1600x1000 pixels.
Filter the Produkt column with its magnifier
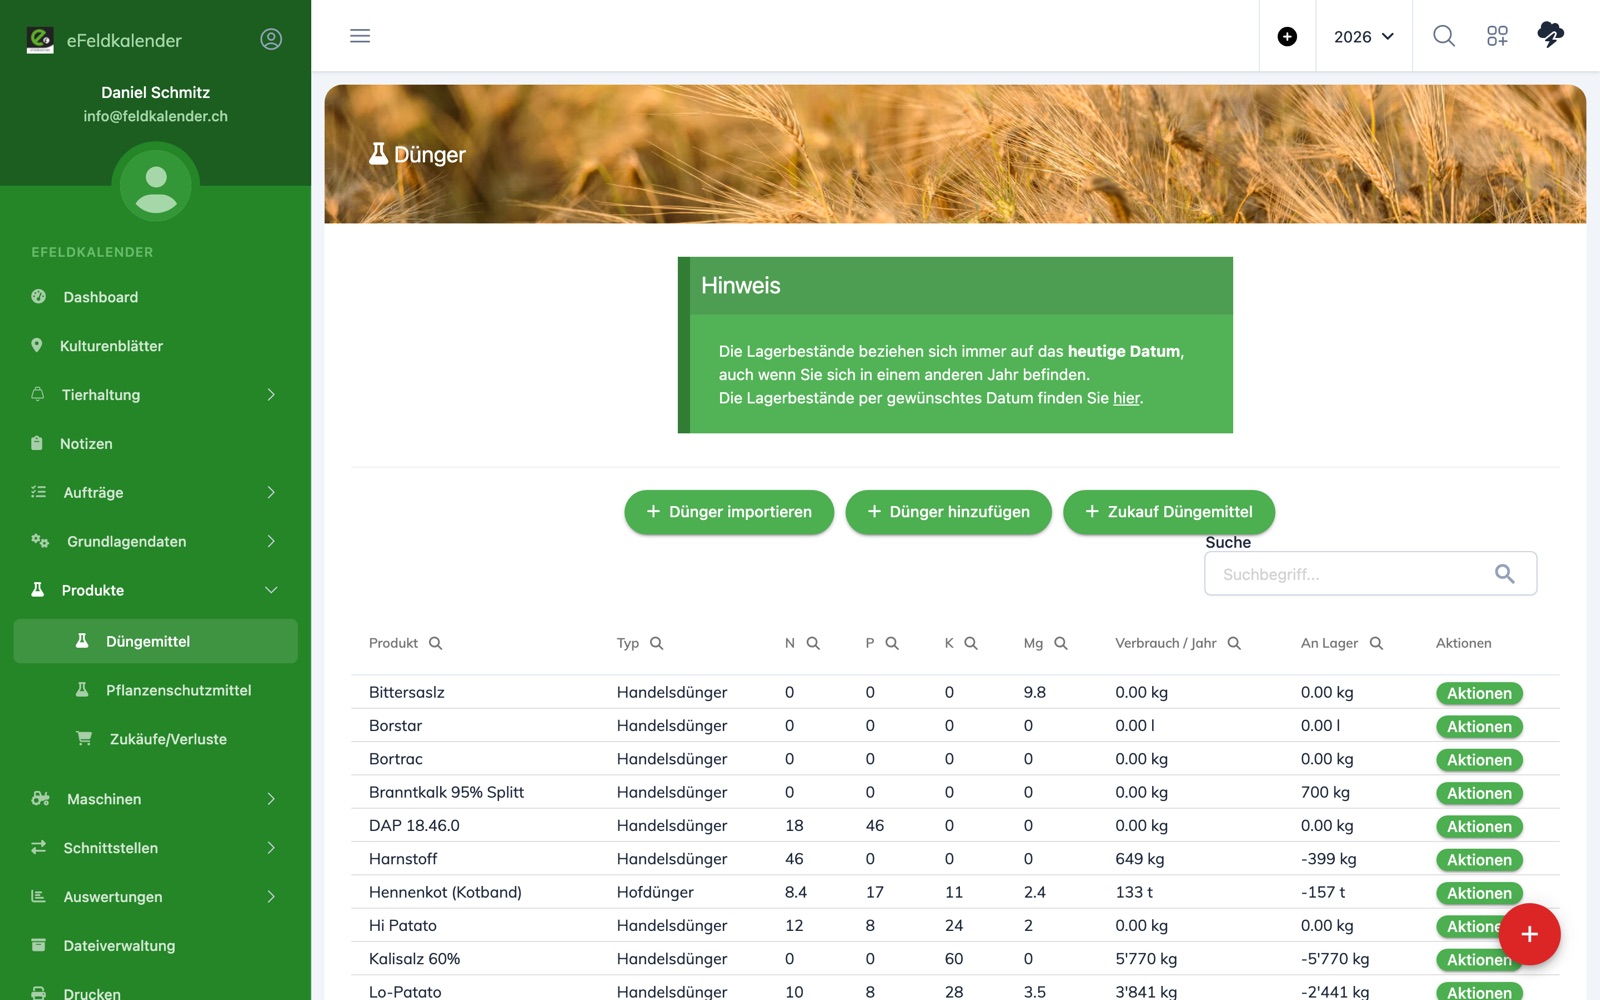435,643
